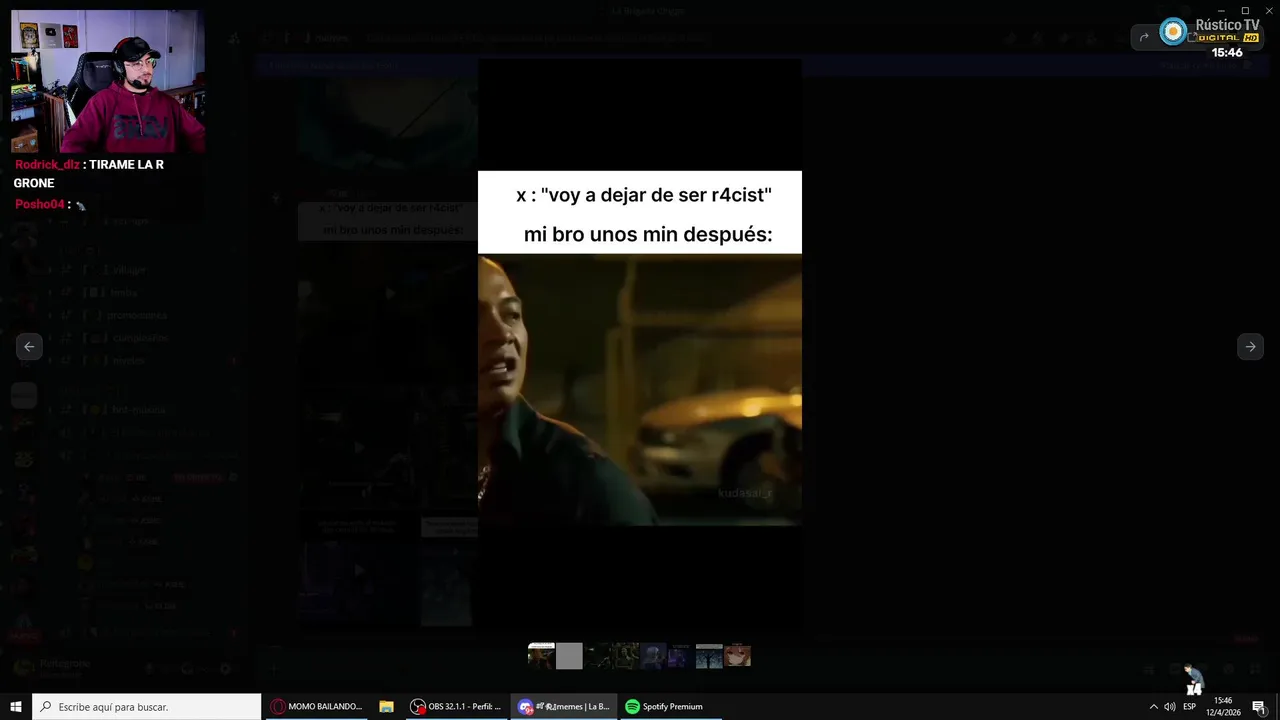Click the Rodrick_dlz username in chat overlay
This screenshot has width=1280, height=720.
pyautogui.click(x=47, y=164)
